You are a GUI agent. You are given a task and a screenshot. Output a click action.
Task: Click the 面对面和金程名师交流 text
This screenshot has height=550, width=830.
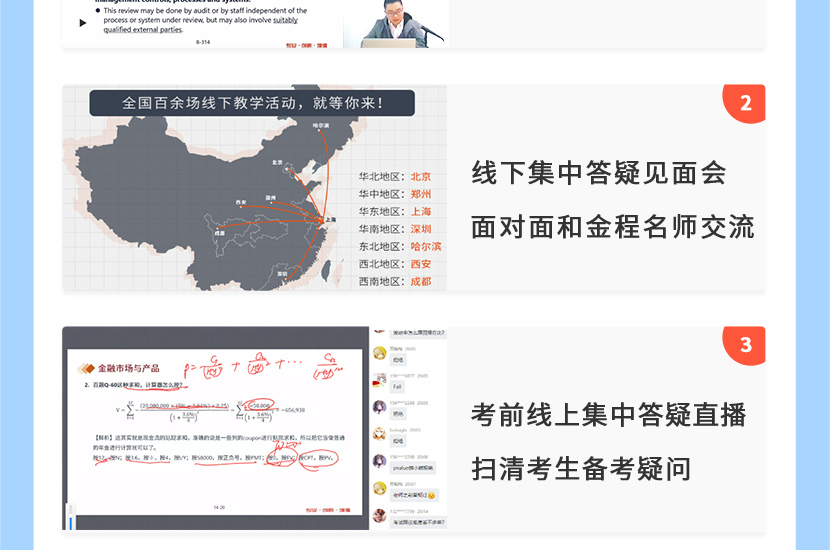click(x=612, y=227)
